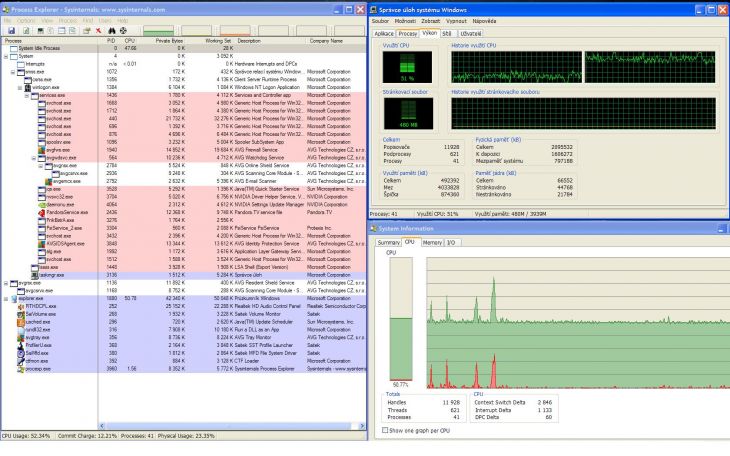This screenshot has height=456, width=730.
Task: Toggle Show Process Tree toolbar icon
Action: [51, 31]
